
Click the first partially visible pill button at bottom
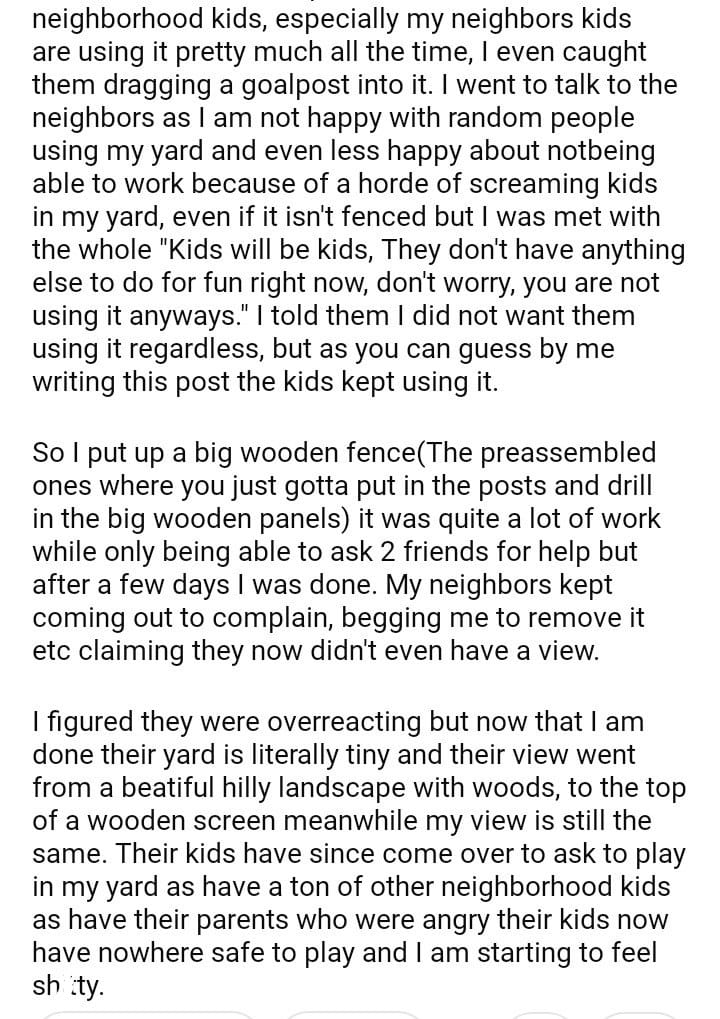click(x=148, y=1014)
